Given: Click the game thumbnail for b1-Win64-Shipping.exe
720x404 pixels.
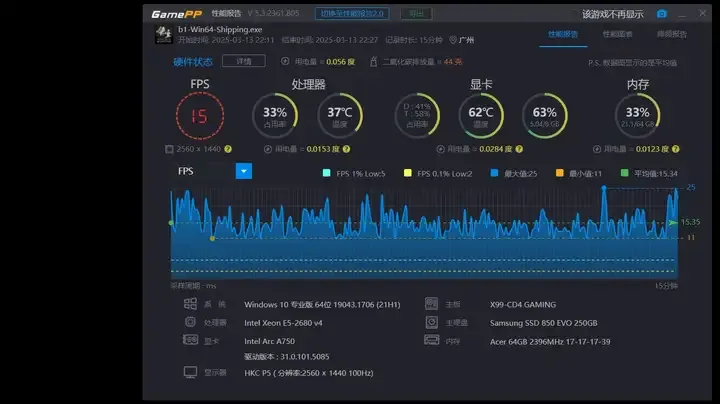Looking at the screenshot, I should [163, 34].
